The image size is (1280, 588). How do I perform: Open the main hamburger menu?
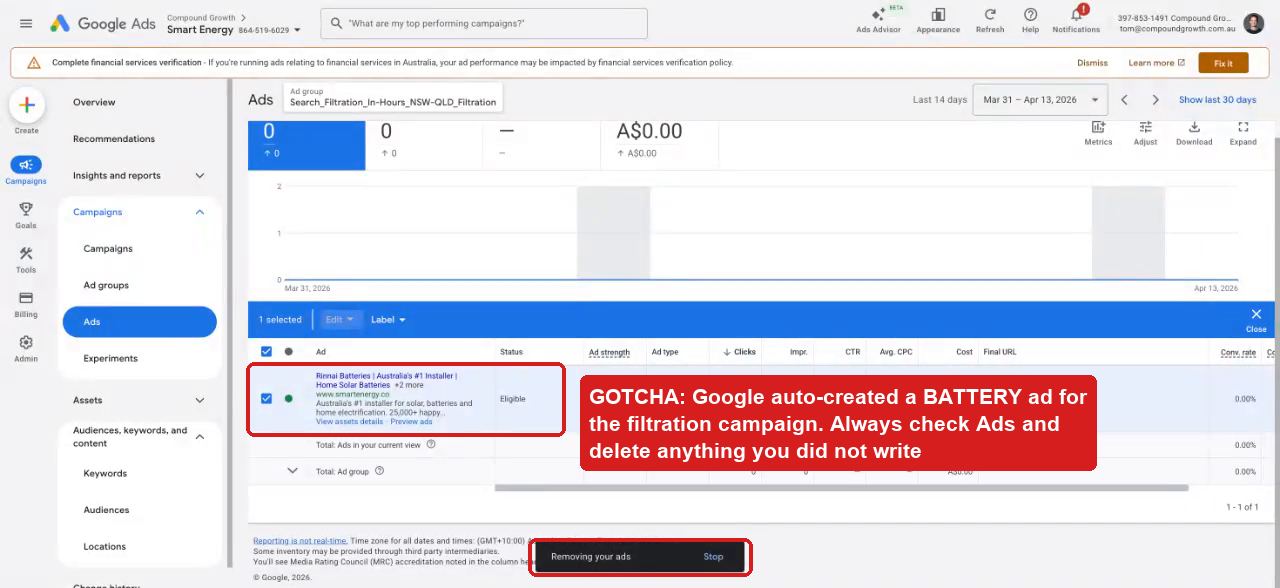pyautogui.click(x=26, y=23)
